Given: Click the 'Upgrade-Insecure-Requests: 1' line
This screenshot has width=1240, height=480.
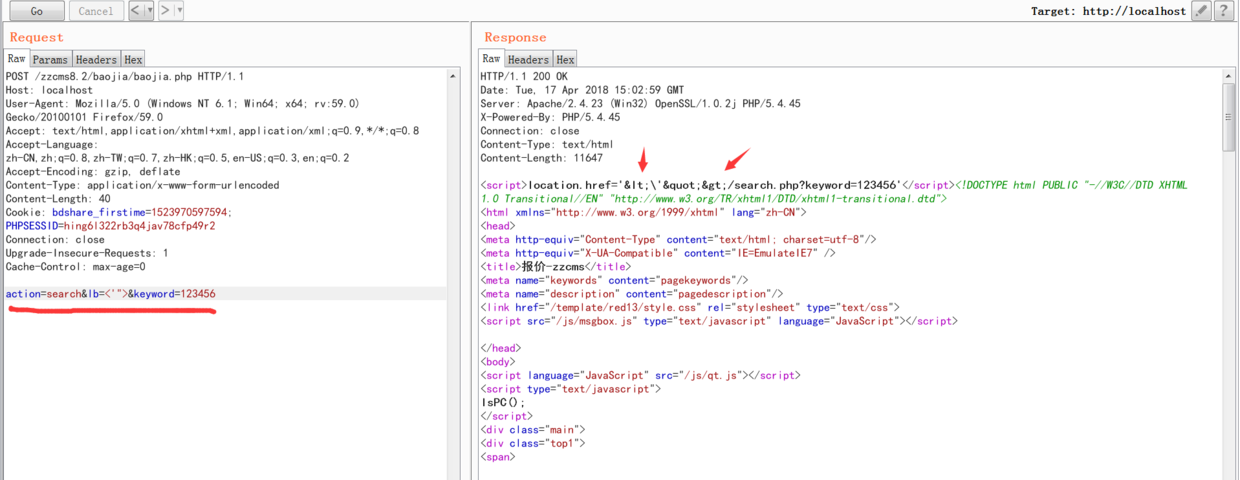Looking at the screenshot, I should [x=87, y=253].
